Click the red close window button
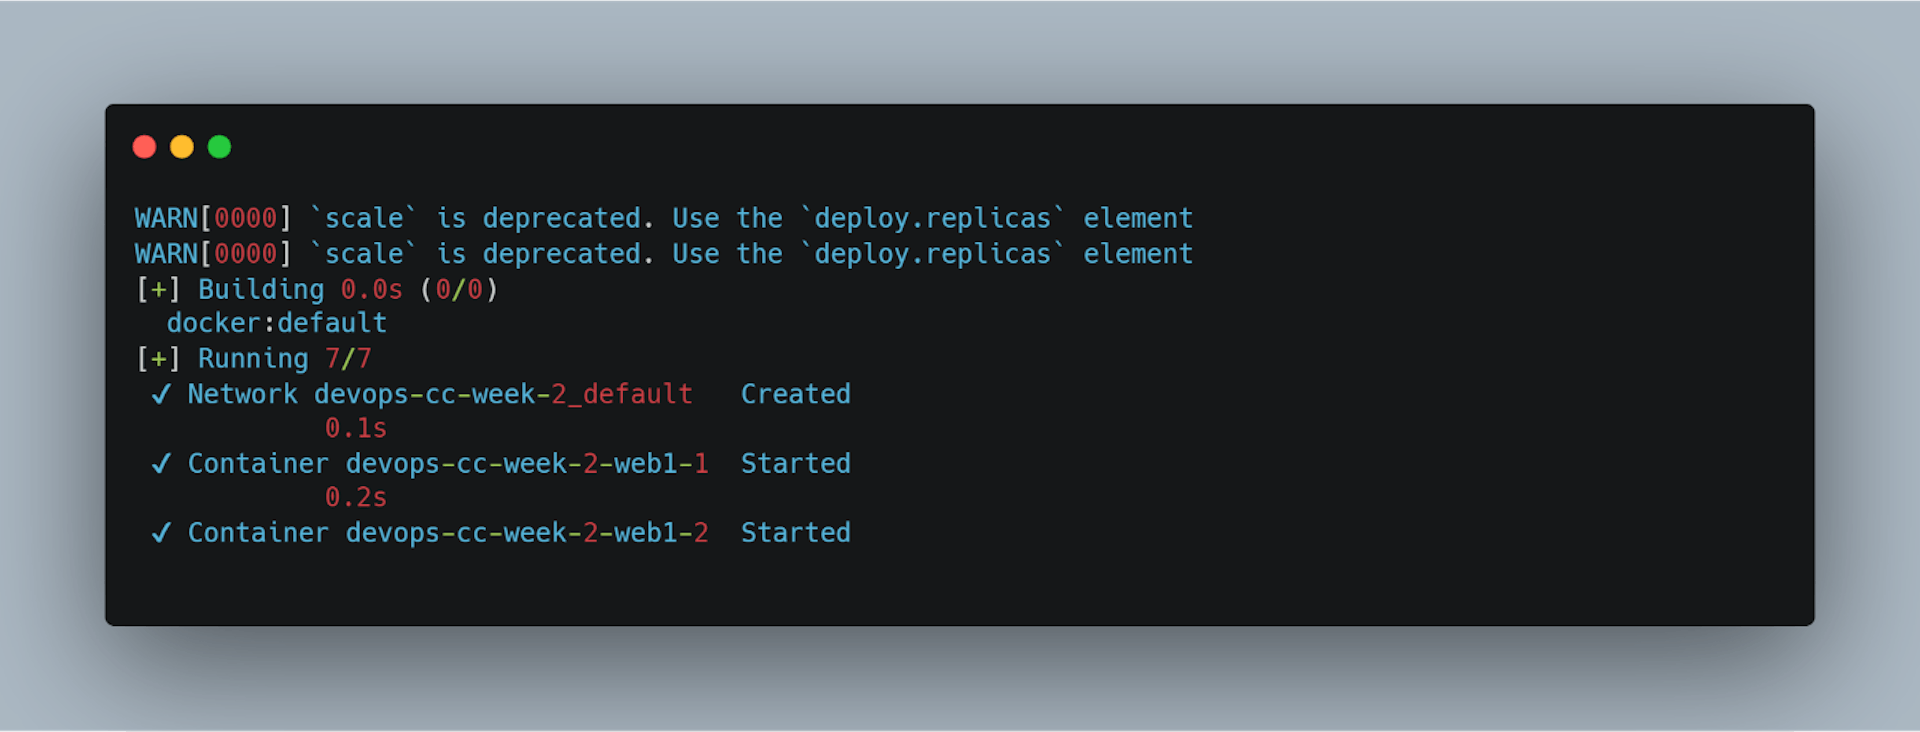Screen dimensions: 1920x732 point(145,147)
